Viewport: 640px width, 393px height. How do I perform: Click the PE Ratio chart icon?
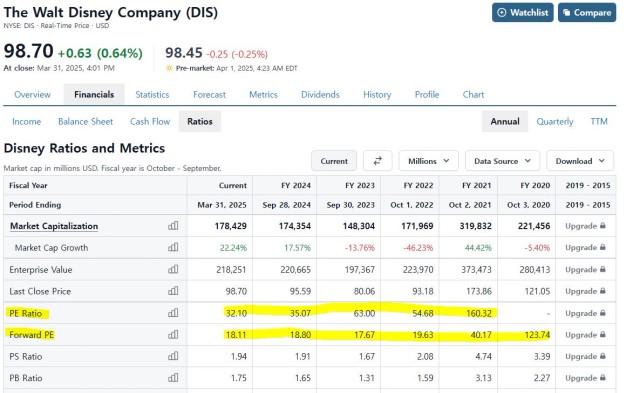click(173, 313)
